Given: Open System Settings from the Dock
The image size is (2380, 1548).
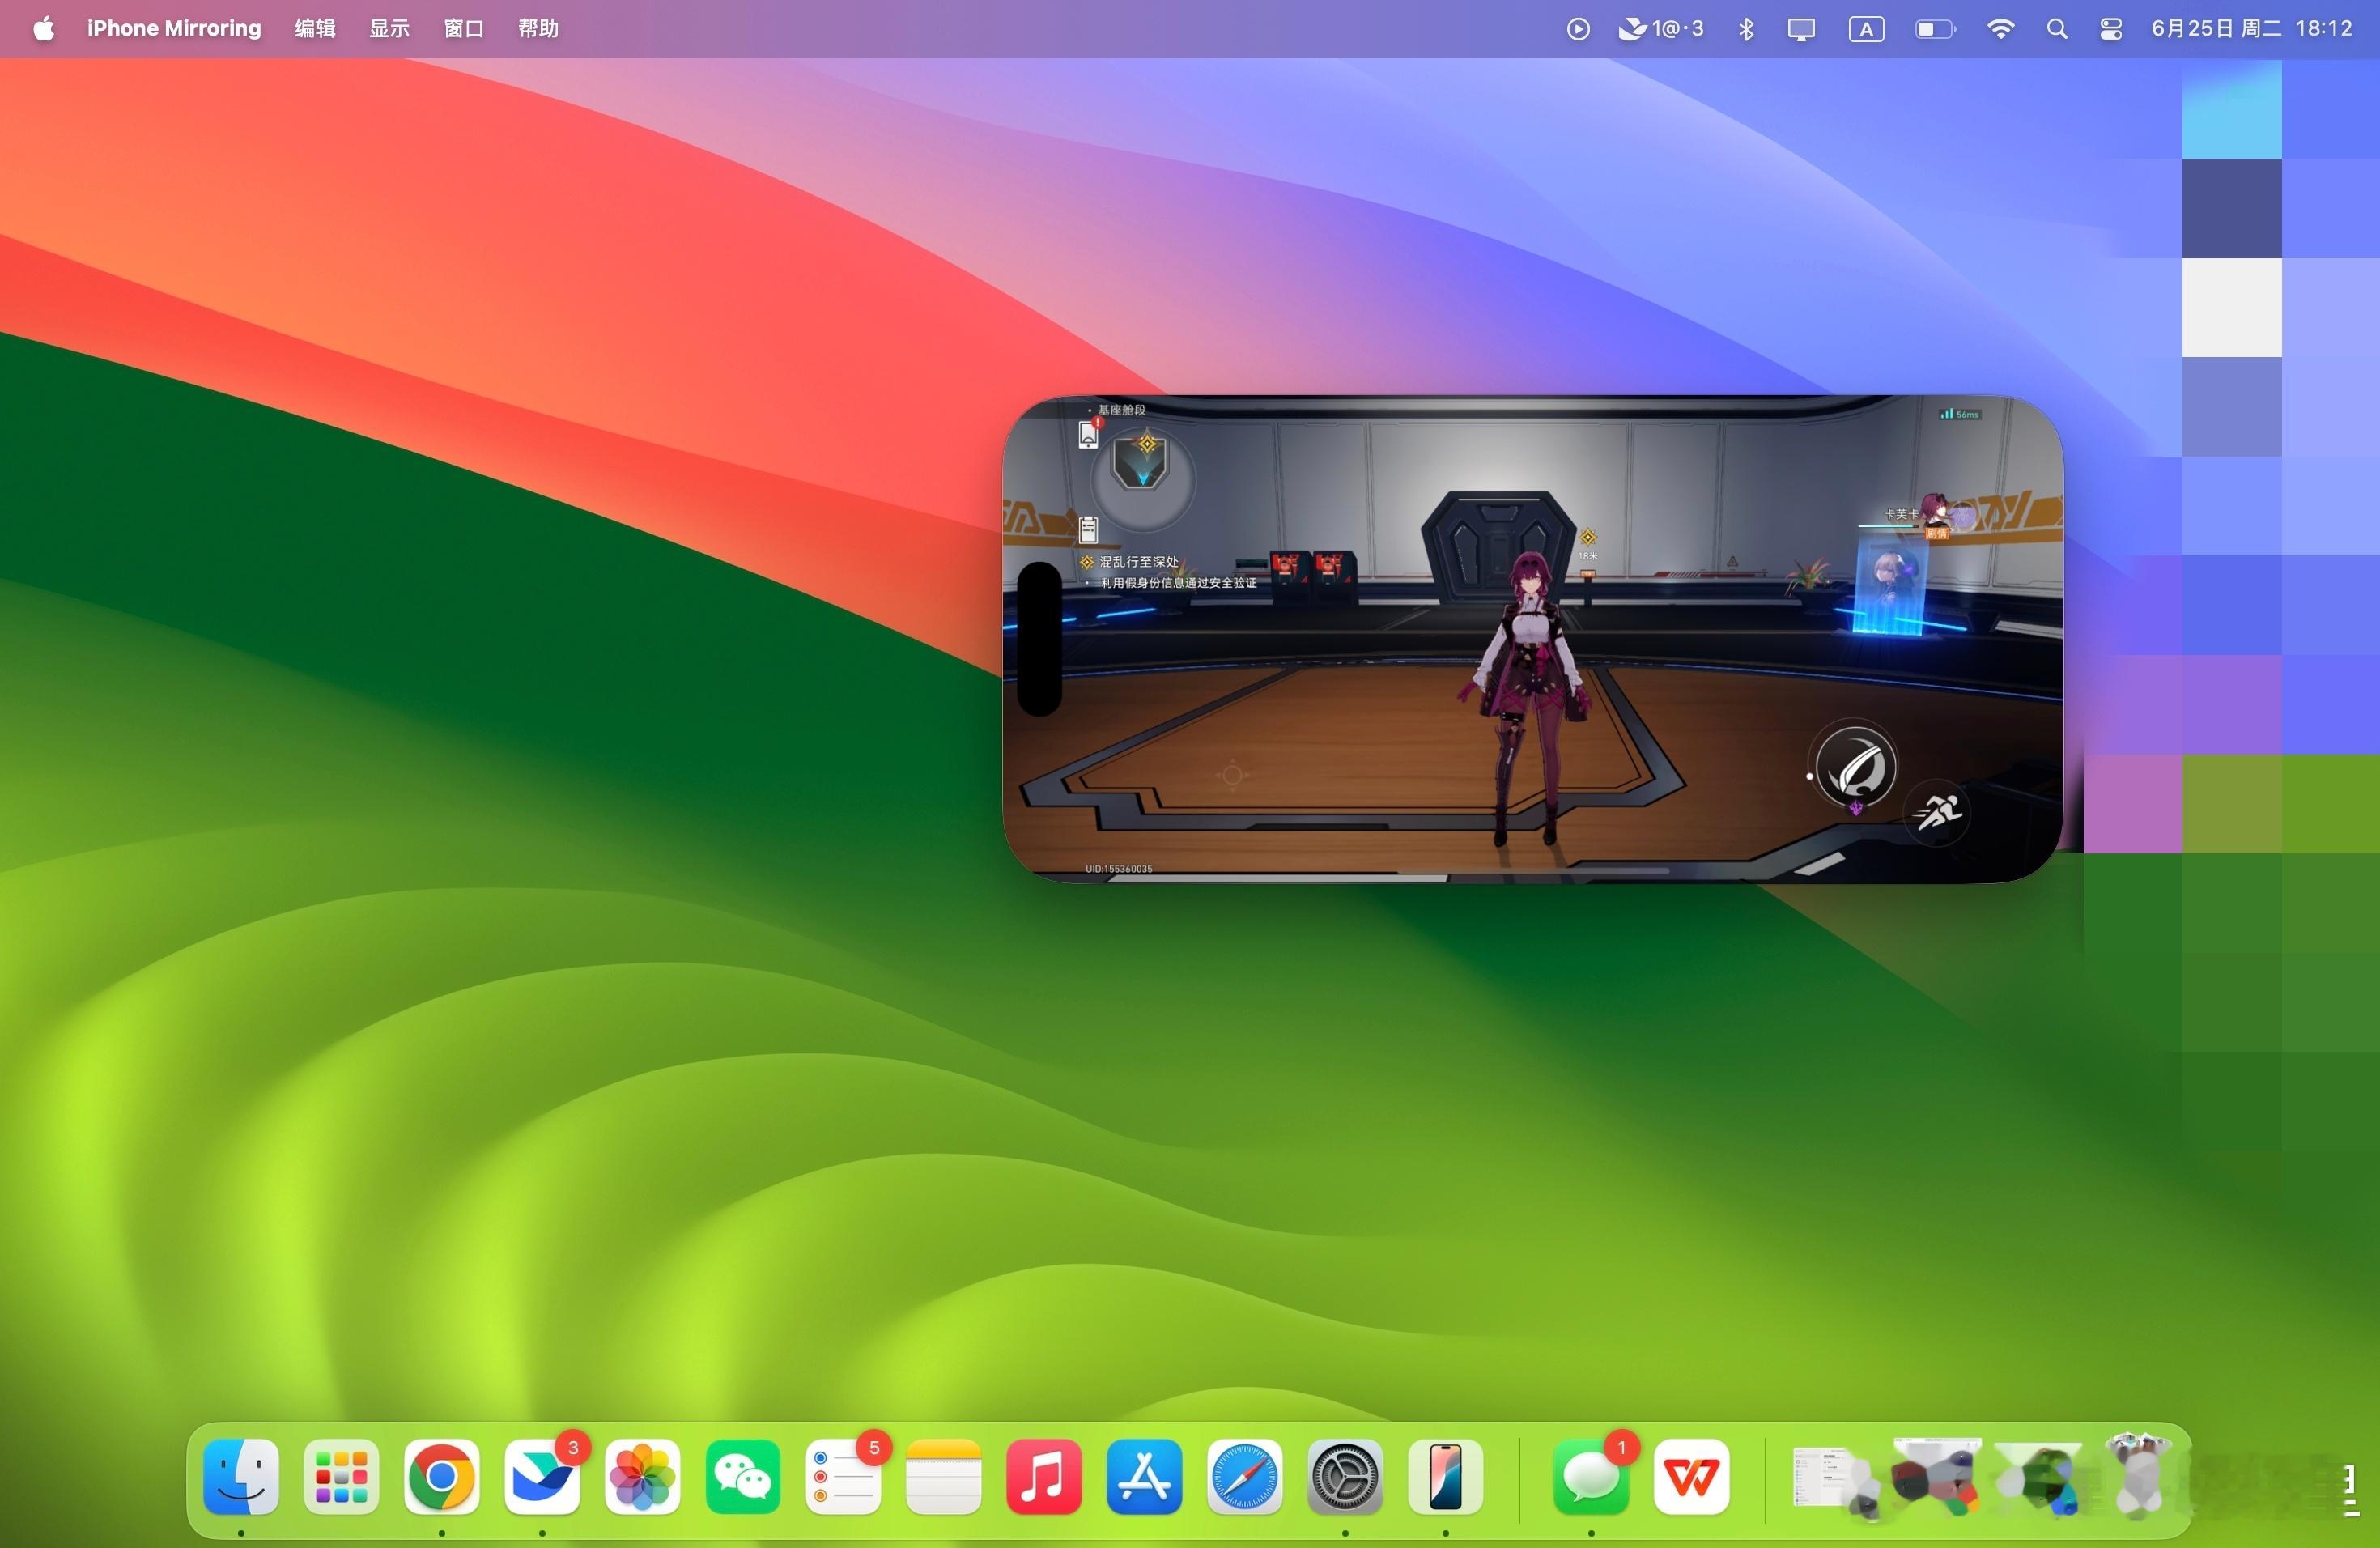Looking at the screenshot, I should pos(1345,1476).
